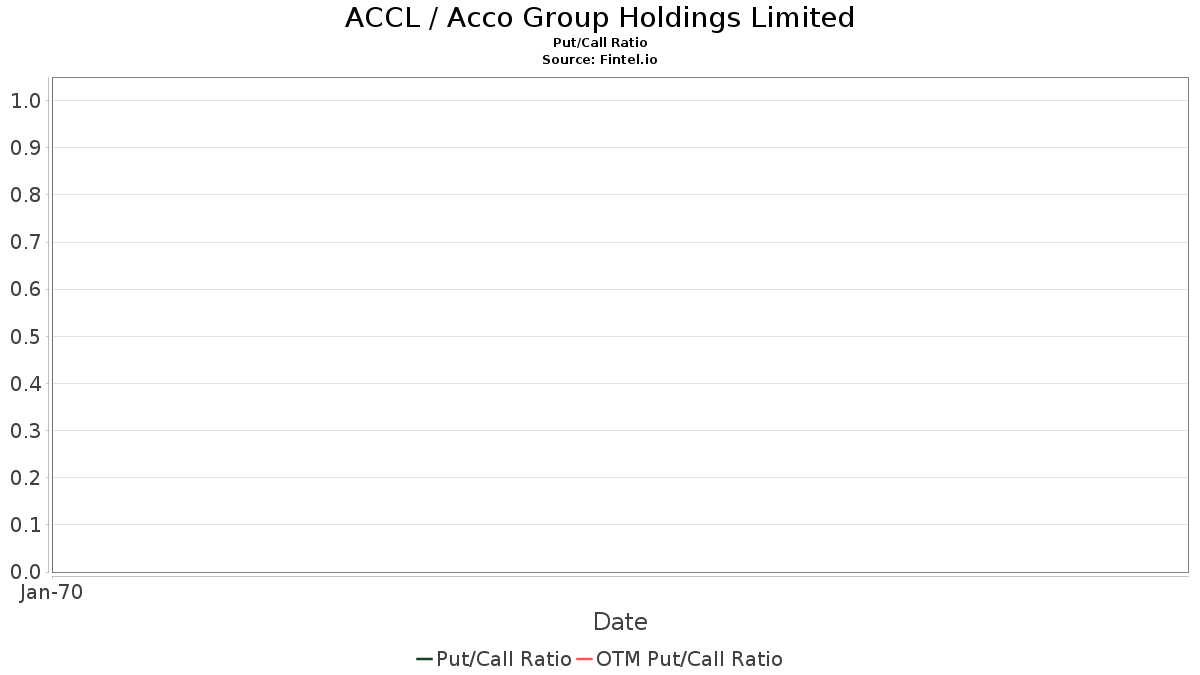This screenshot has height=675, width=1200.
Task: Click the red OTM Put/Call Ratio legend line
Action: tap(585, 659)
